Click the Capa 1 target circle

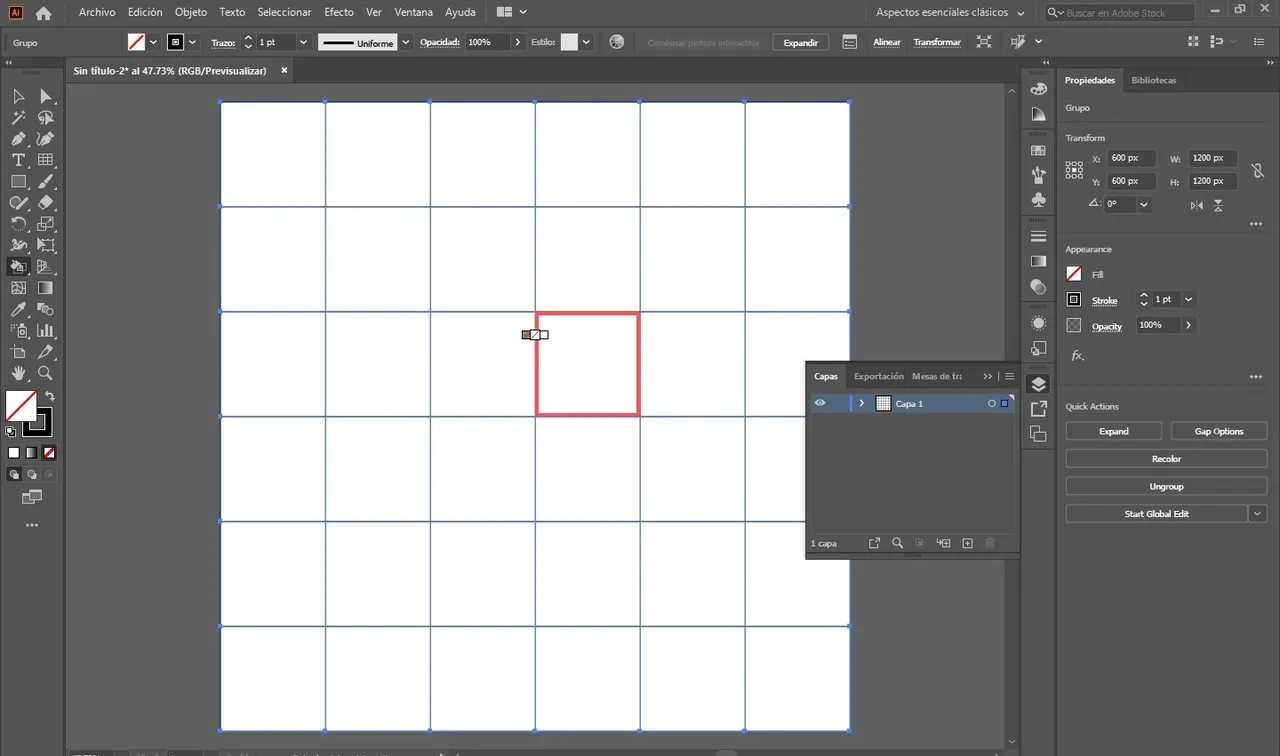[992, 403]
